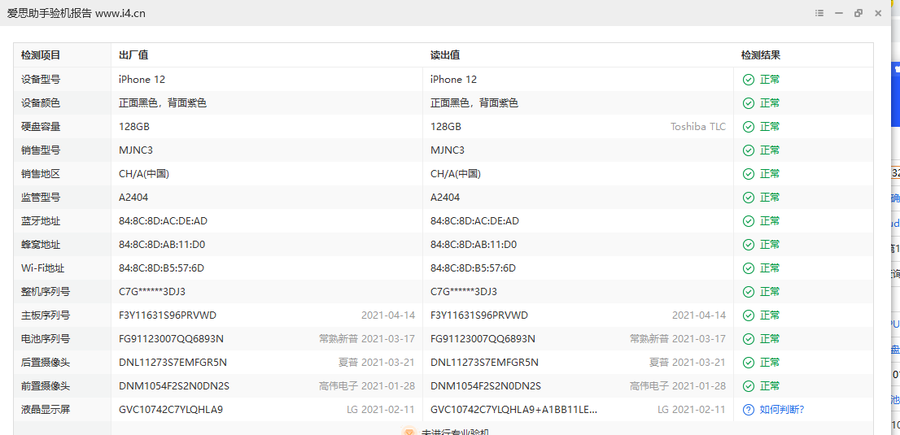Open the 如何判断? help link
This screenshot has width=900, height=435.
coord(782,409)
